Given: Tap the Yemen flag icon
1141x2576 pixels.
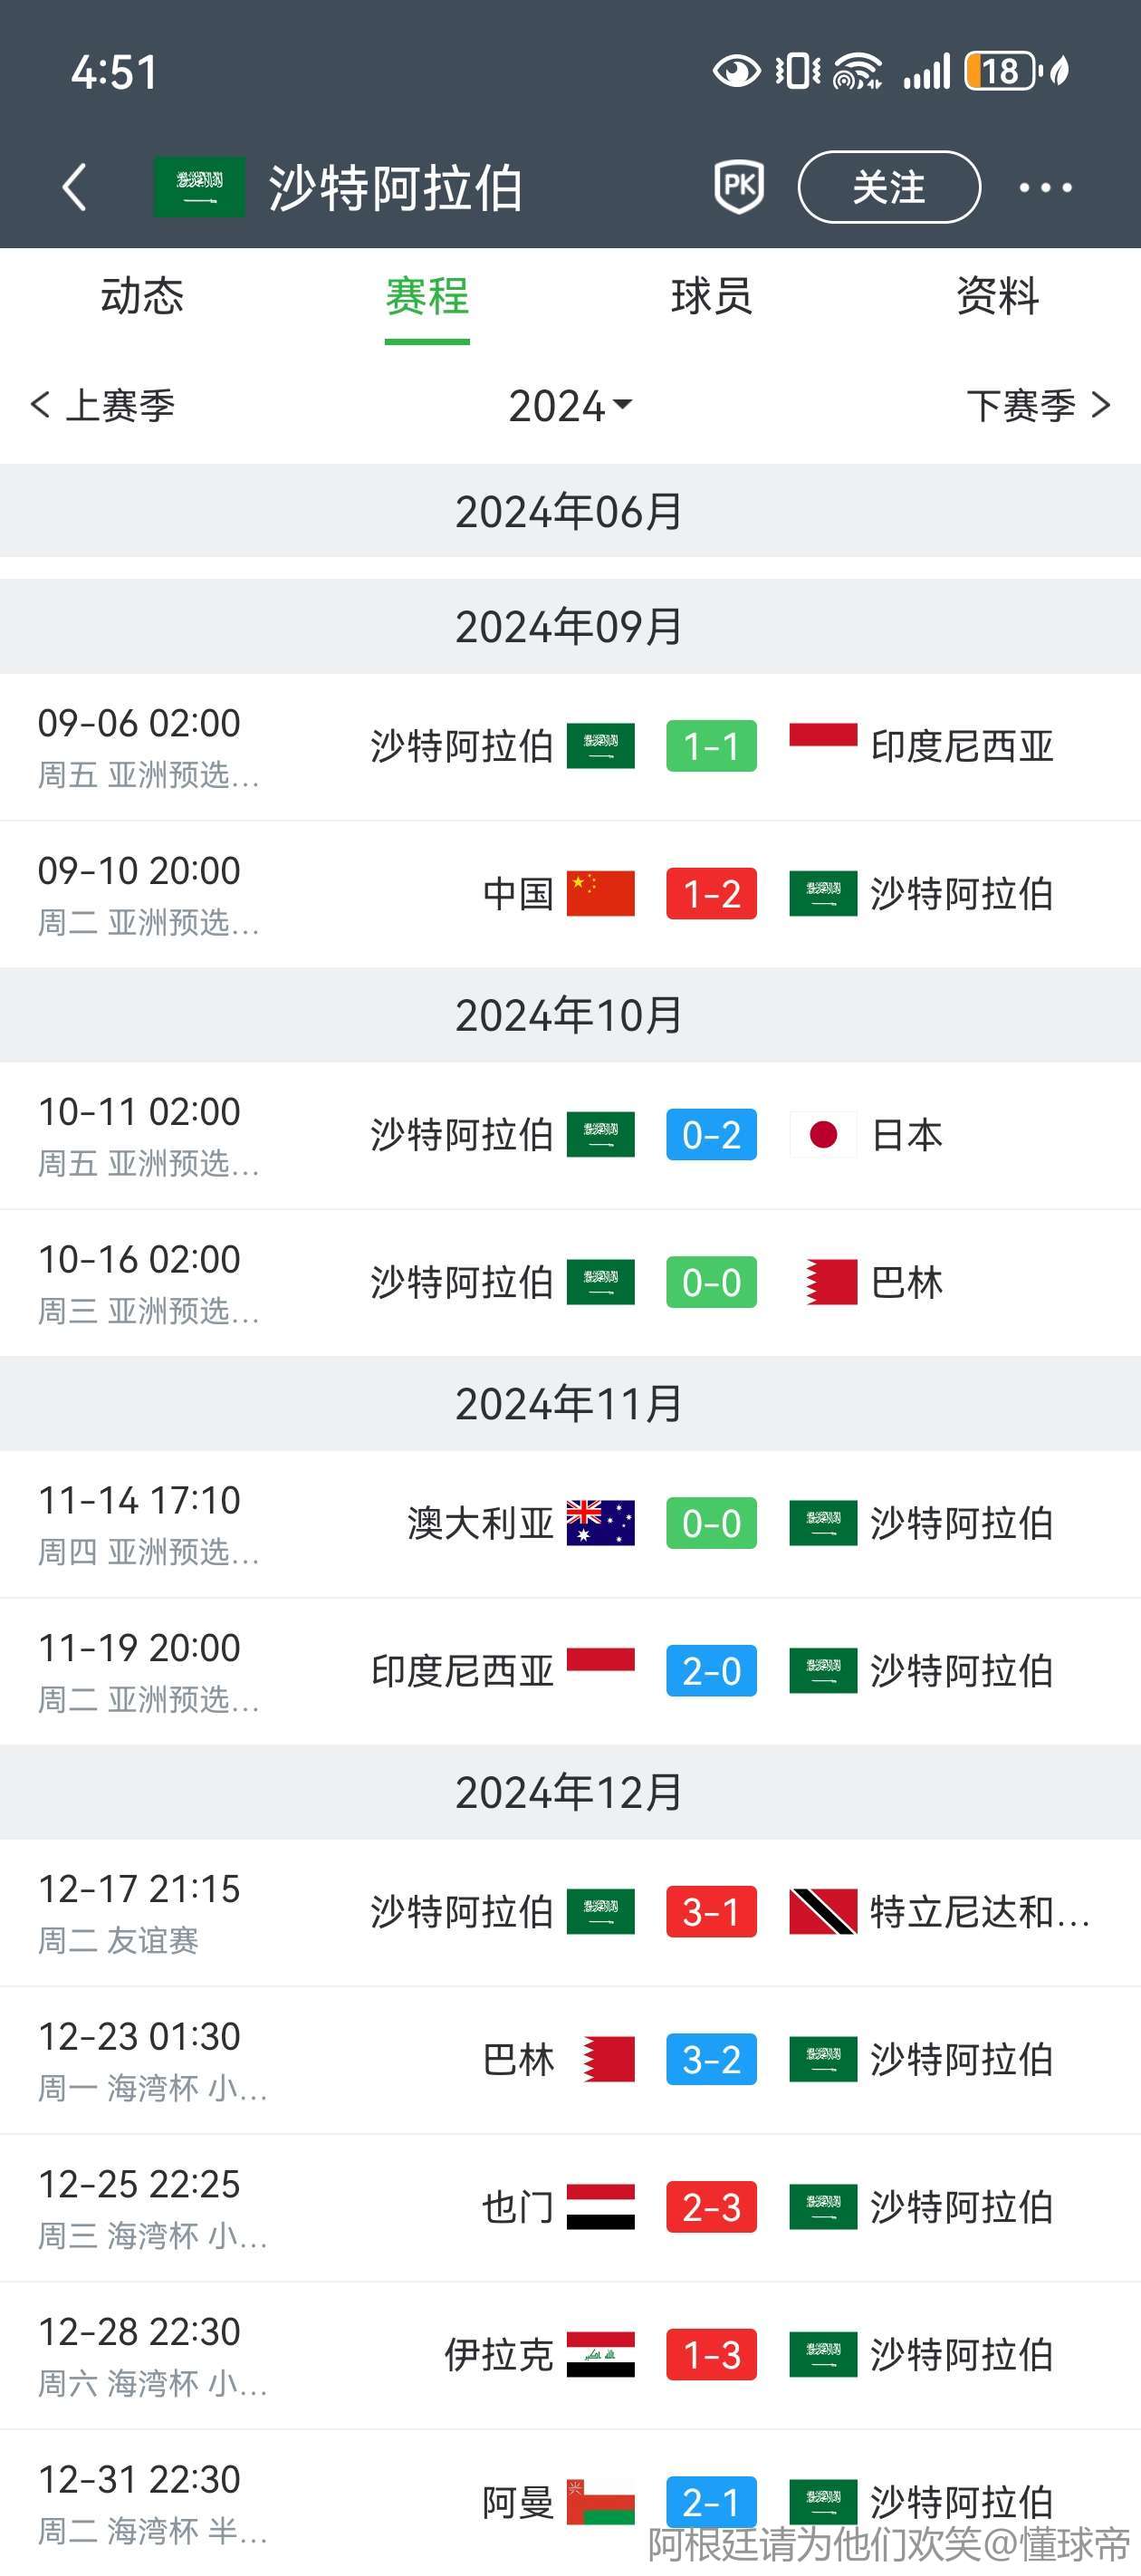Looking at the screenshot, I should pos(600,2207).
